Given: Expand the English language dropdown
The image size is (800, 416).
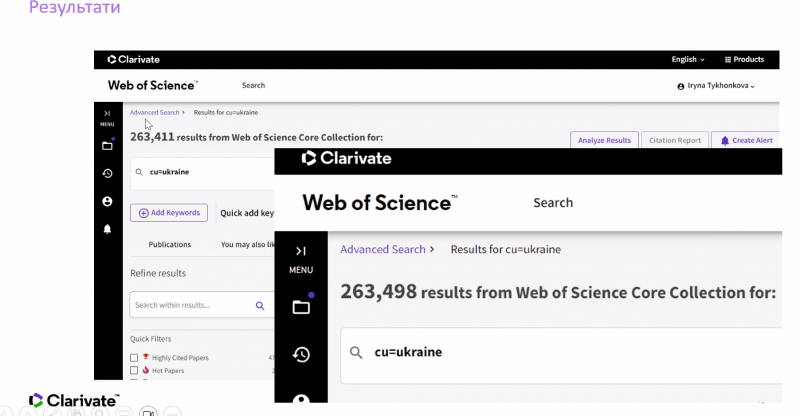Looking at the screenshot, I should tap(688, 59).
